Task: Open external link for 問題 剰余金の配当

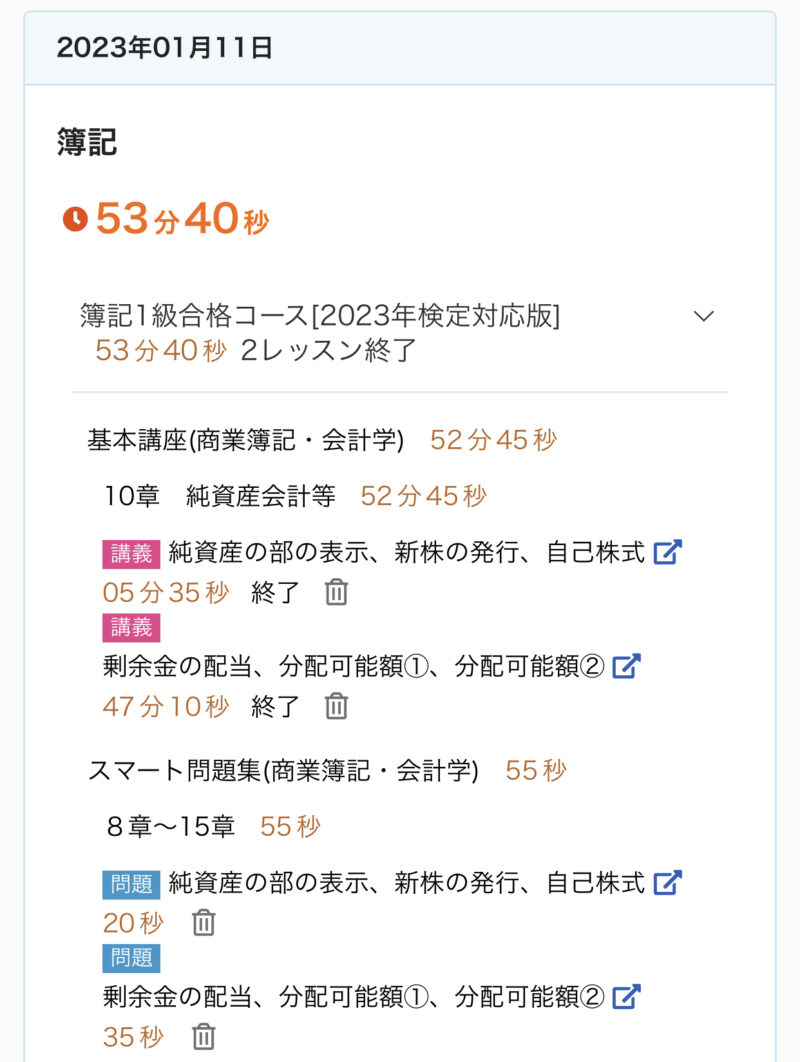Action: (x=626, y=997)
